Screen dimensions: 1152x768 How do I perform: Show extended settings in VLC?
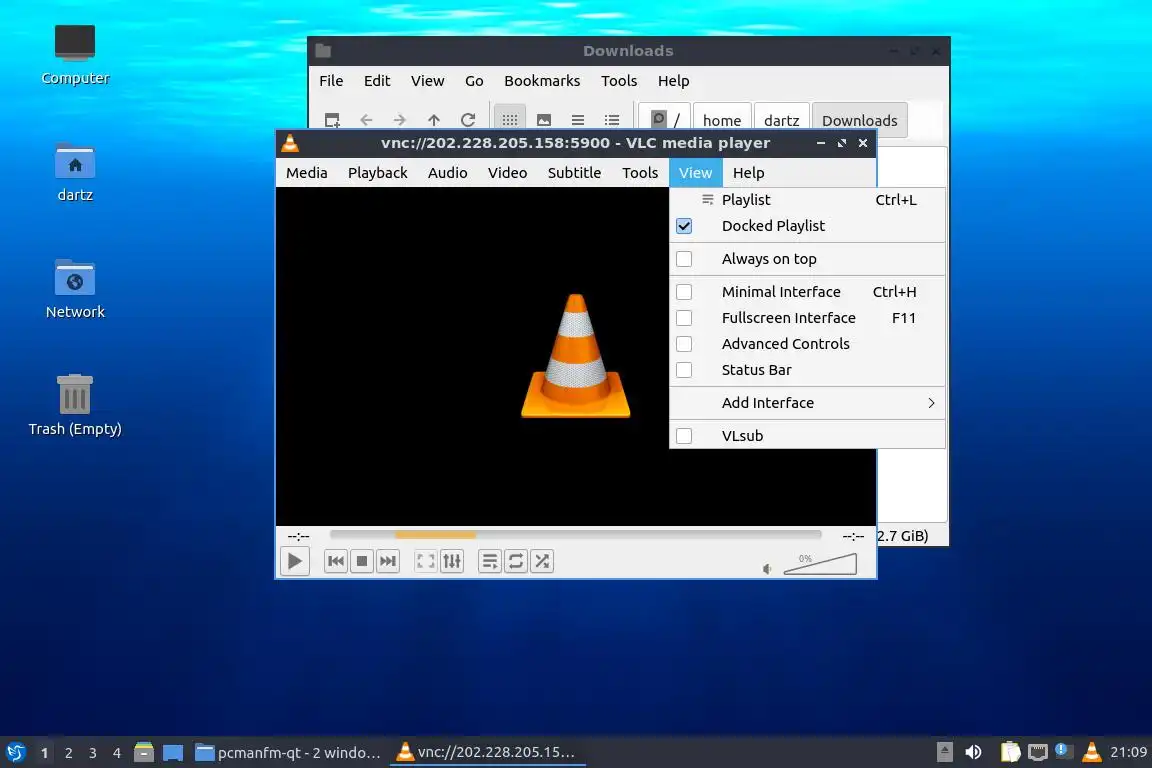(x=452, y=561)
